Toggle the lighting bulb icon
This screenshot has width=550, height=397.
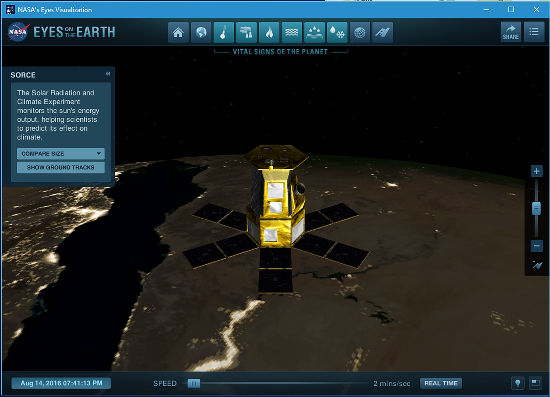coord(518,383)
